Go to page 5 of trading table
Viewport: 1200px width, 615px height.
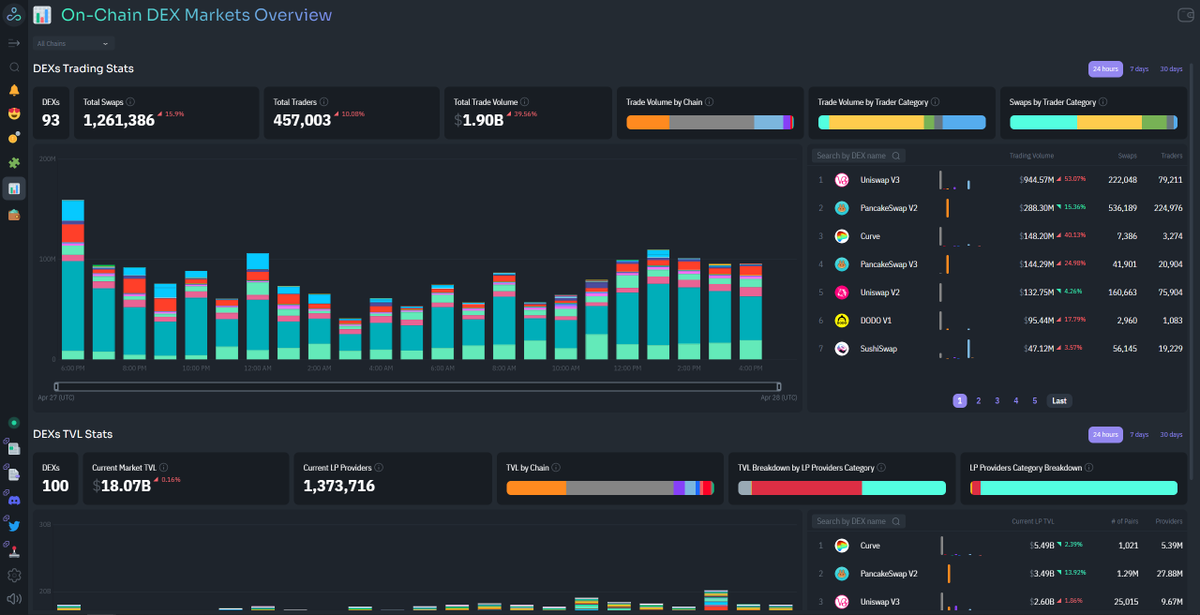pos(1035,400)
